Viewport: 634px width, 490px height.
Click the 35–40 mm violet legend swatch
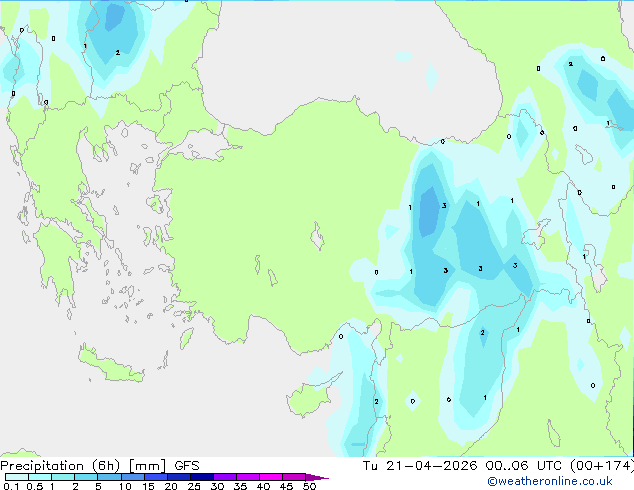pyautogui.click(x=247, y=477)
